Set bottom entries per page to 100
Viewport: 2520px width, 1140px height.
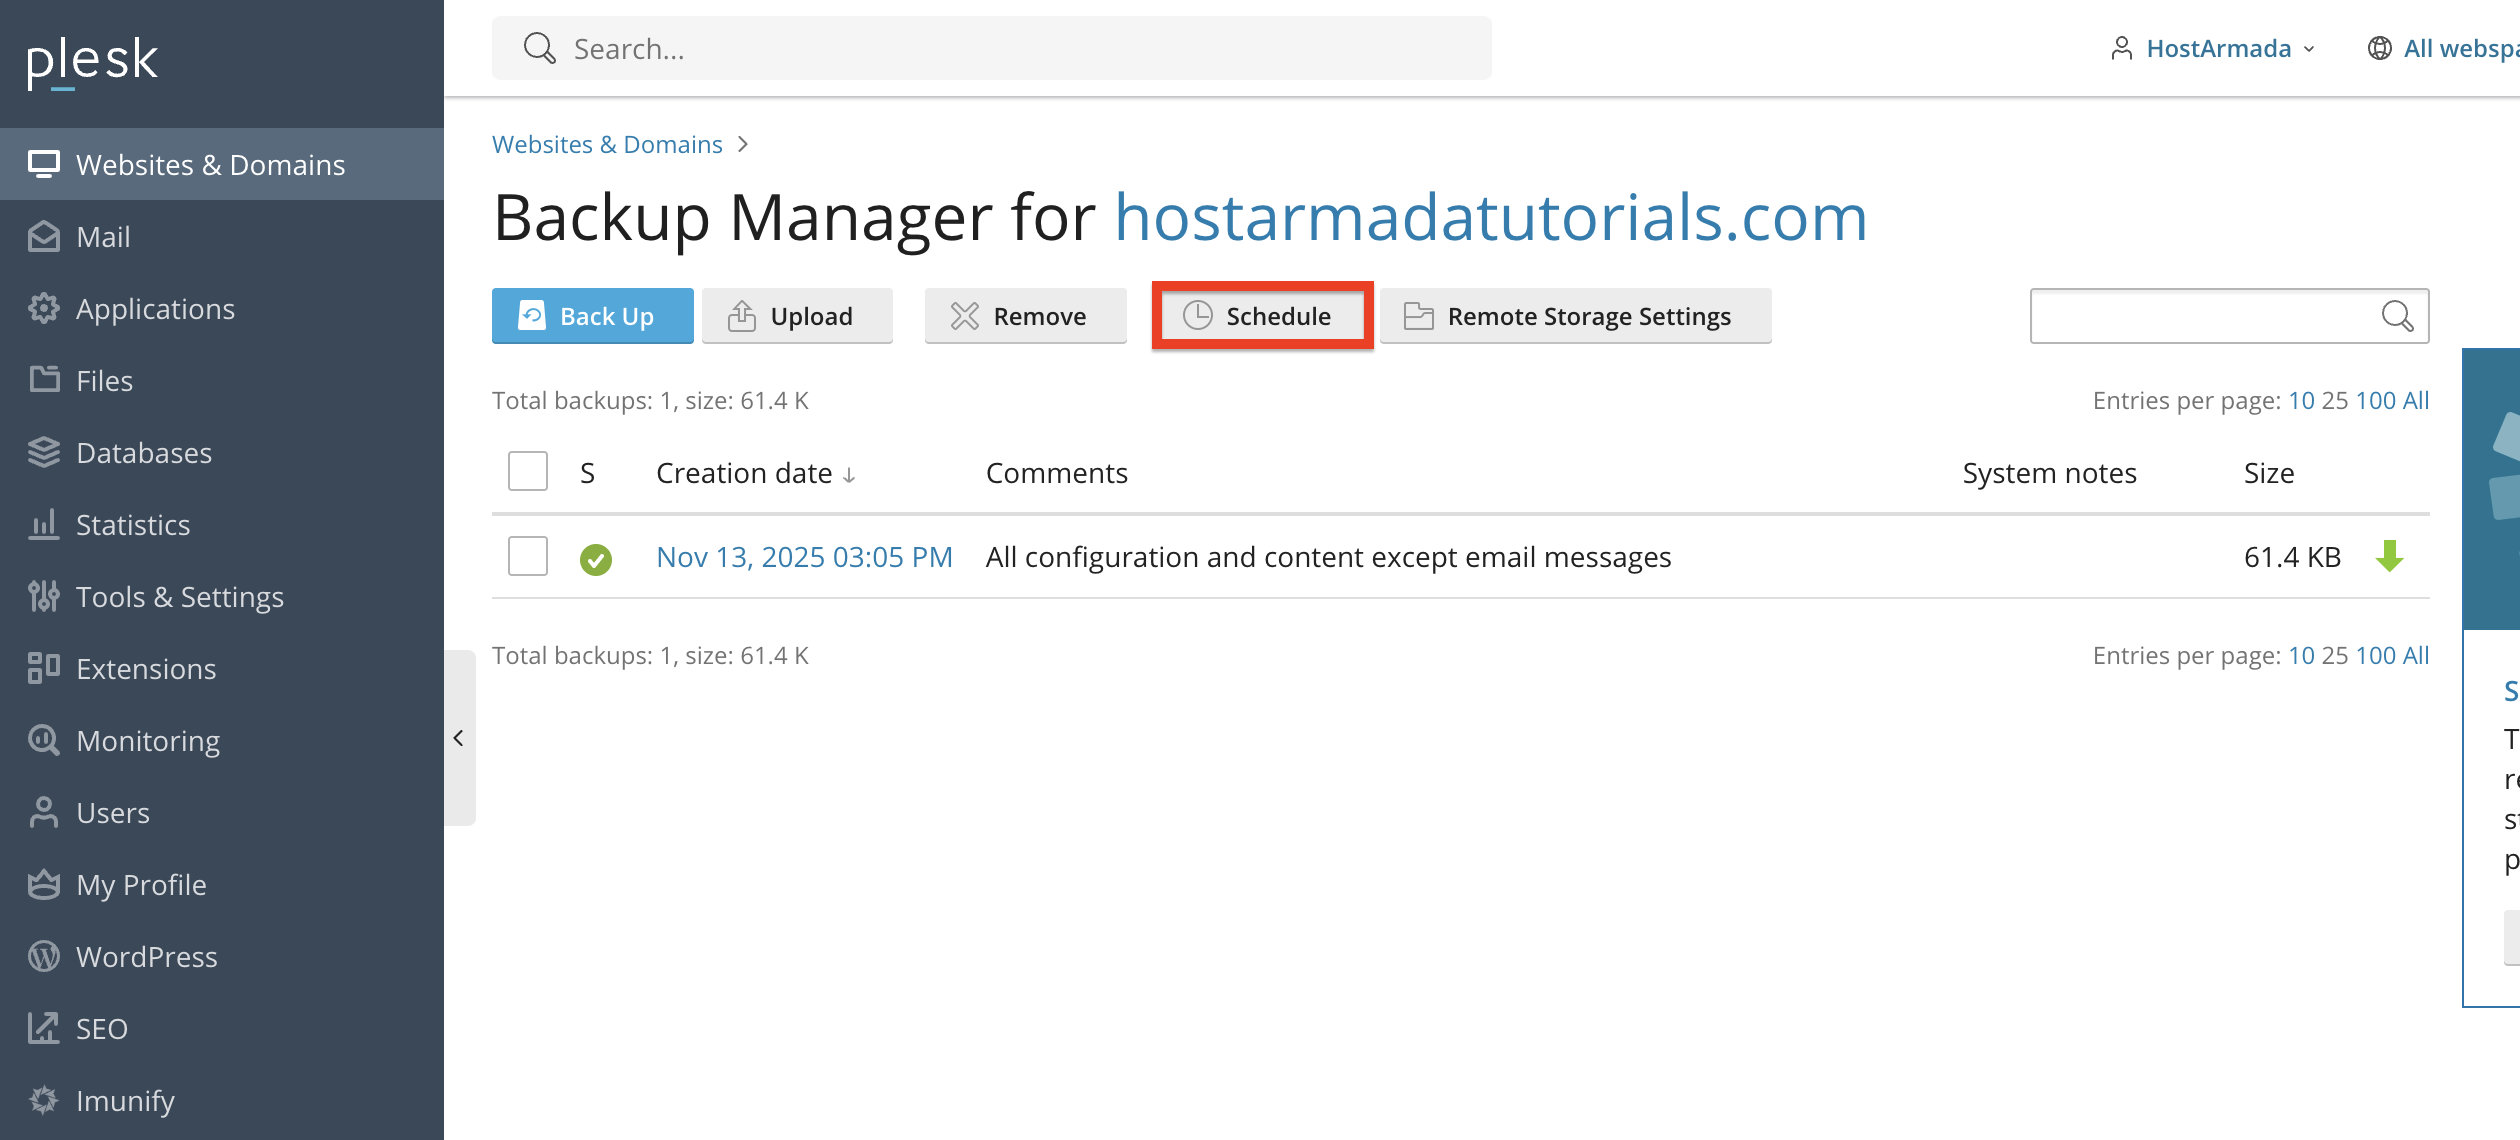[x=2375, y=655]
